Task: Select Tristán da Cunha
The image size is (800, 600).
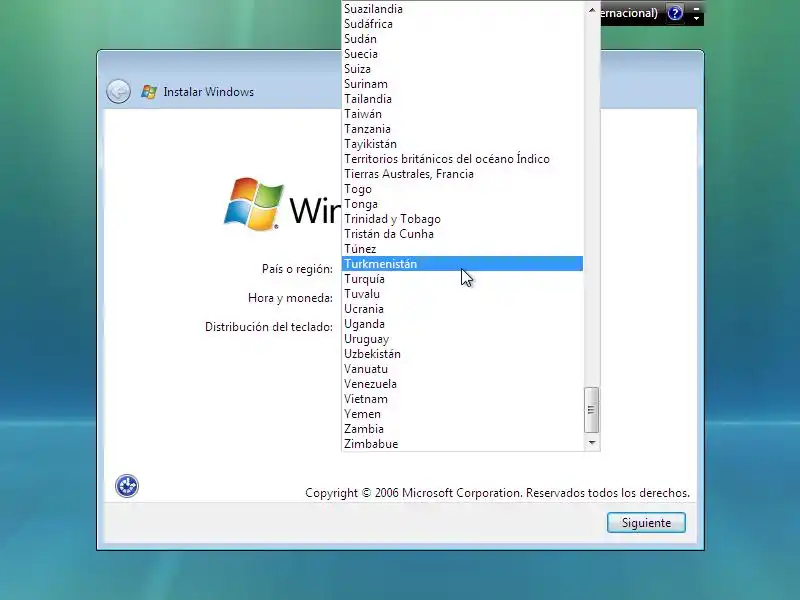Action: (x=462, y=234)
